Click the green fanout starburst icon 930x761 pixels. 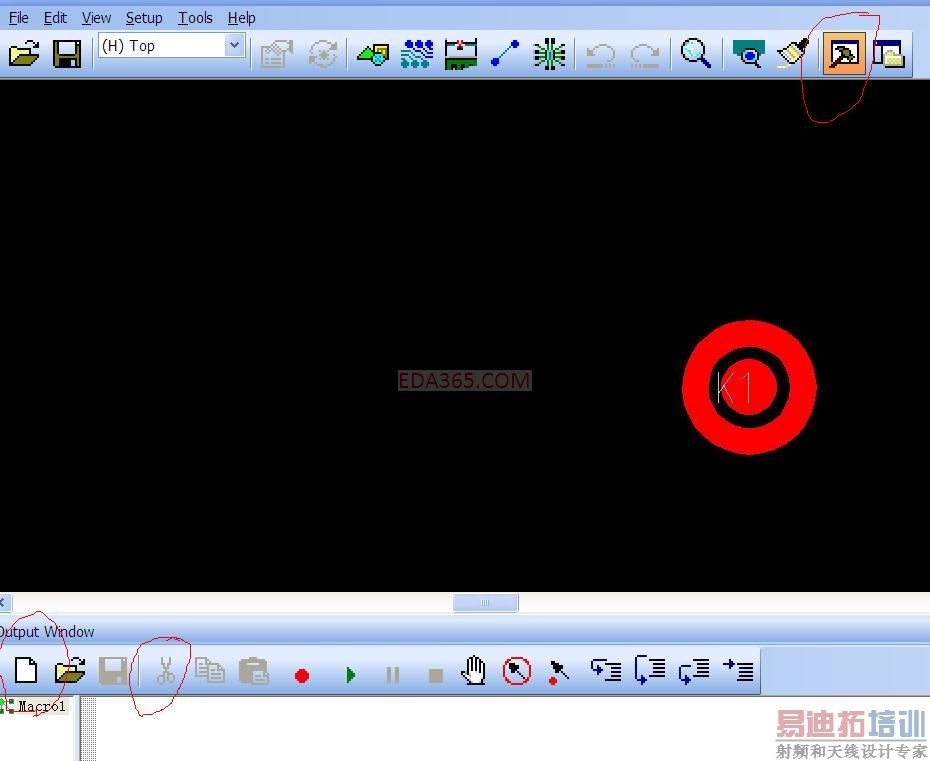549,54
